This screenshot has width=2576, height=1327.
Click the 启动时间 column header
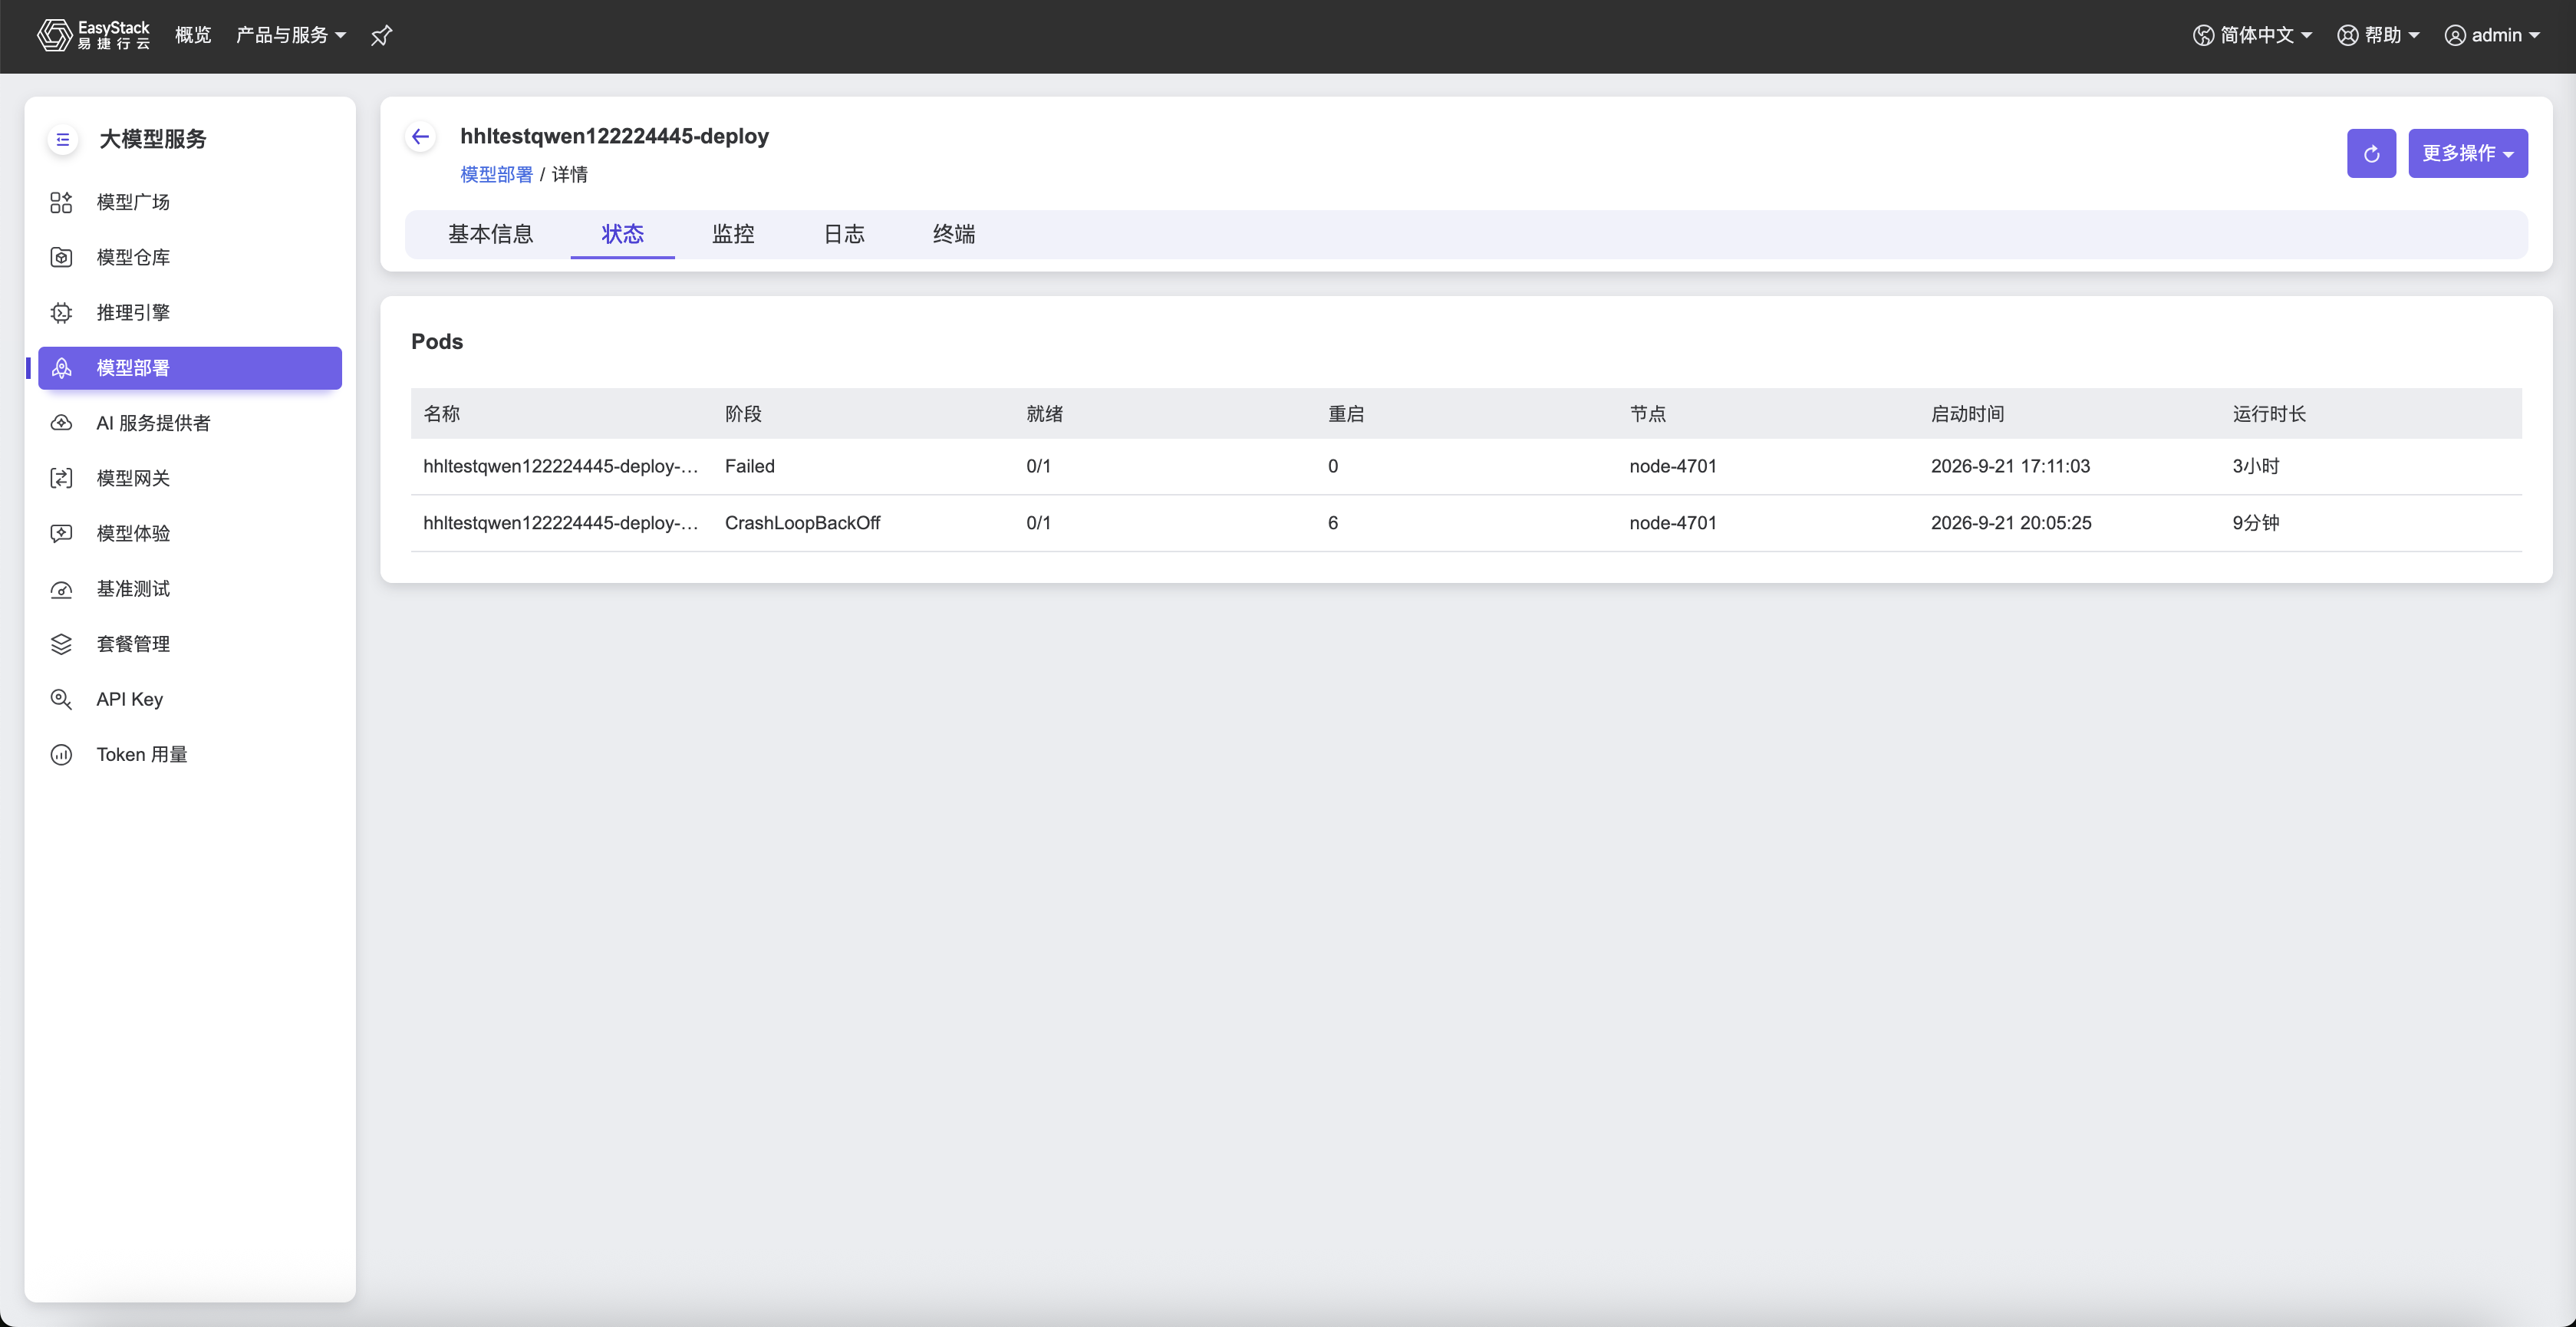pos(1967,413)
